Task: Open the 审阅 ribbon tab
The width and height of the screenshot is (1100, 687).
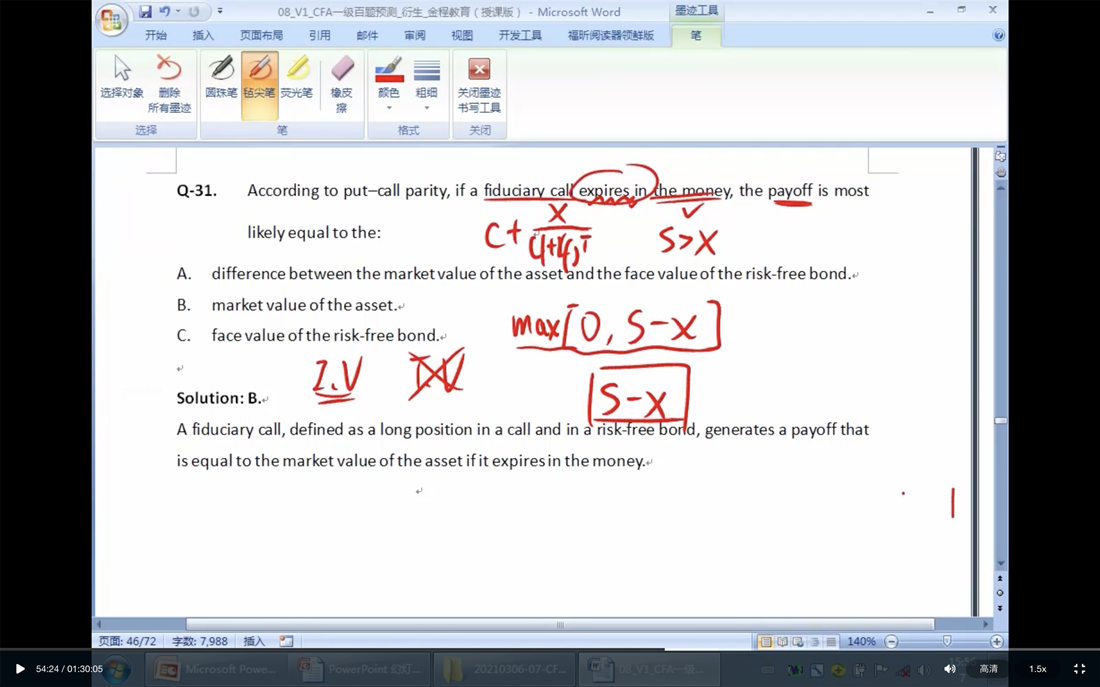Action: [415, 35]
